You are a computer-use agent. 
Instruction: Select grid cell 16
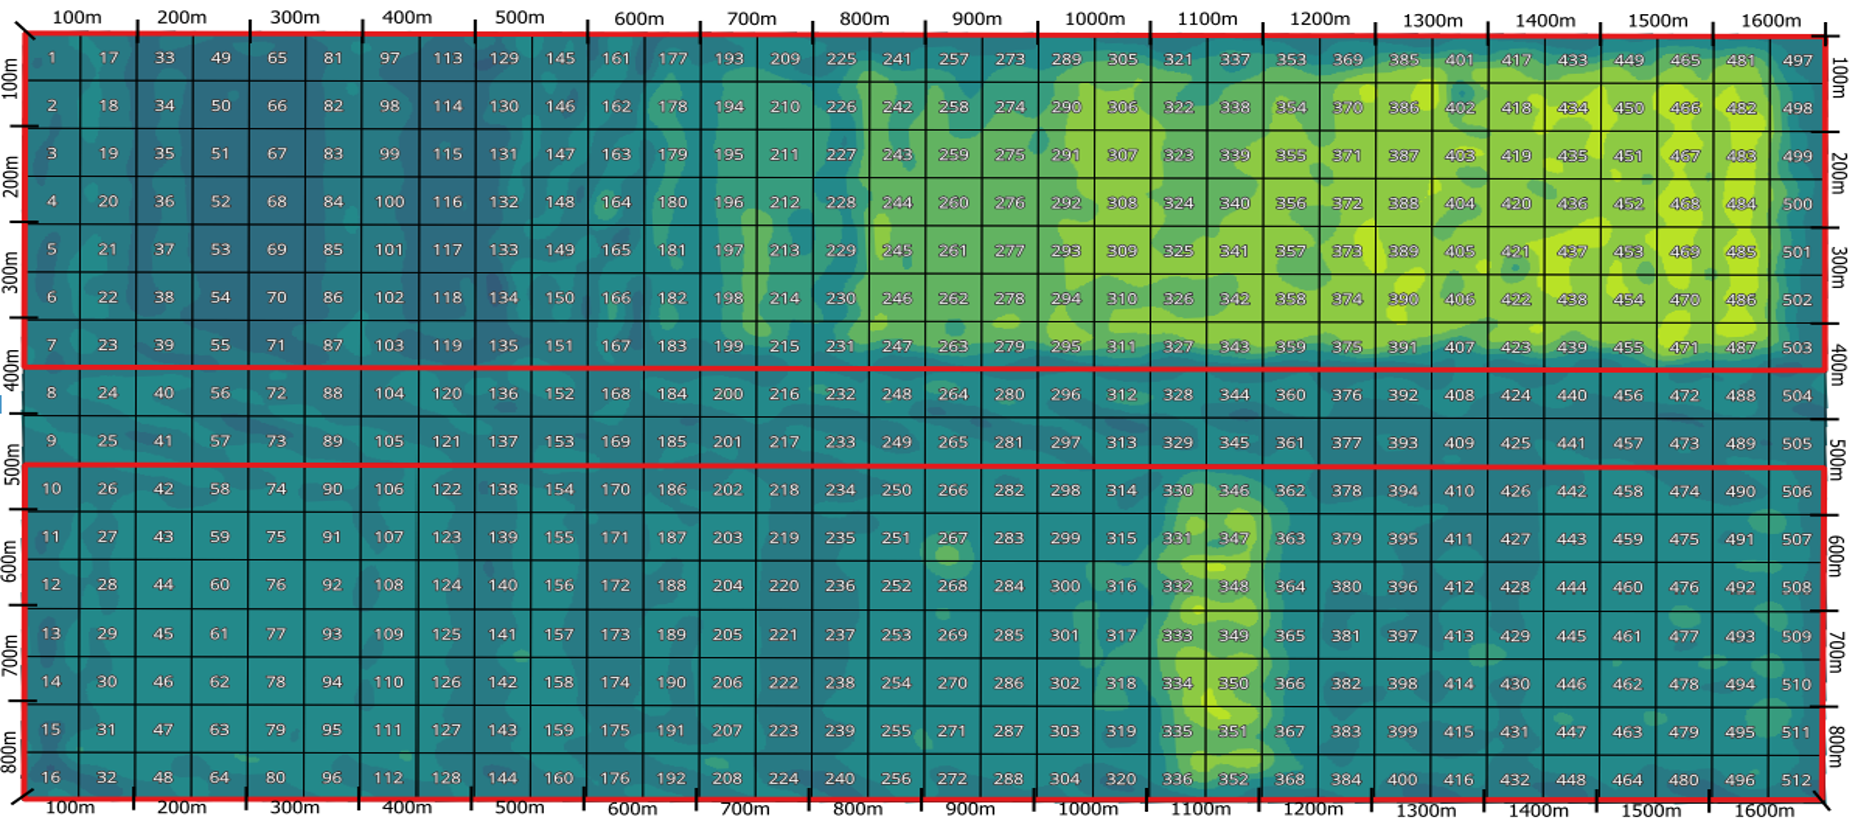coord(51,777)
